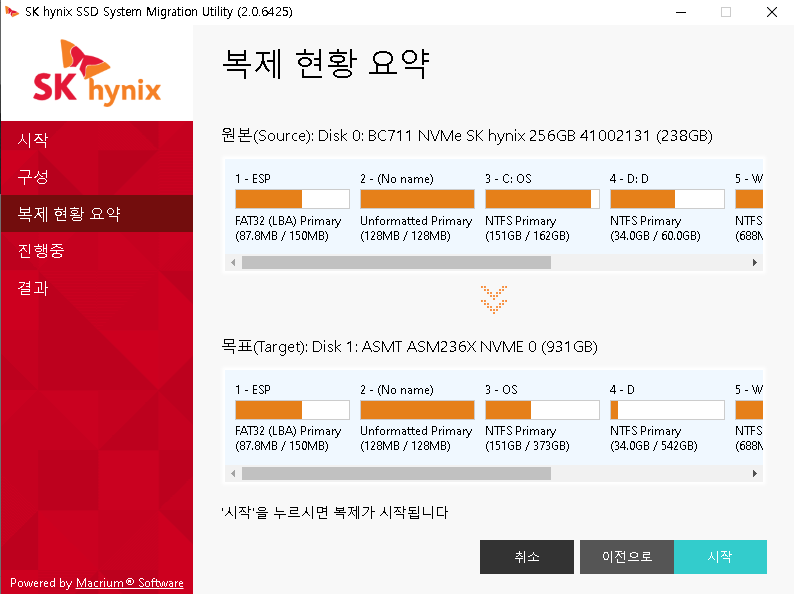
Task: Select target partition 3 - OS usage bar
Action: click(x=542, y=410)
